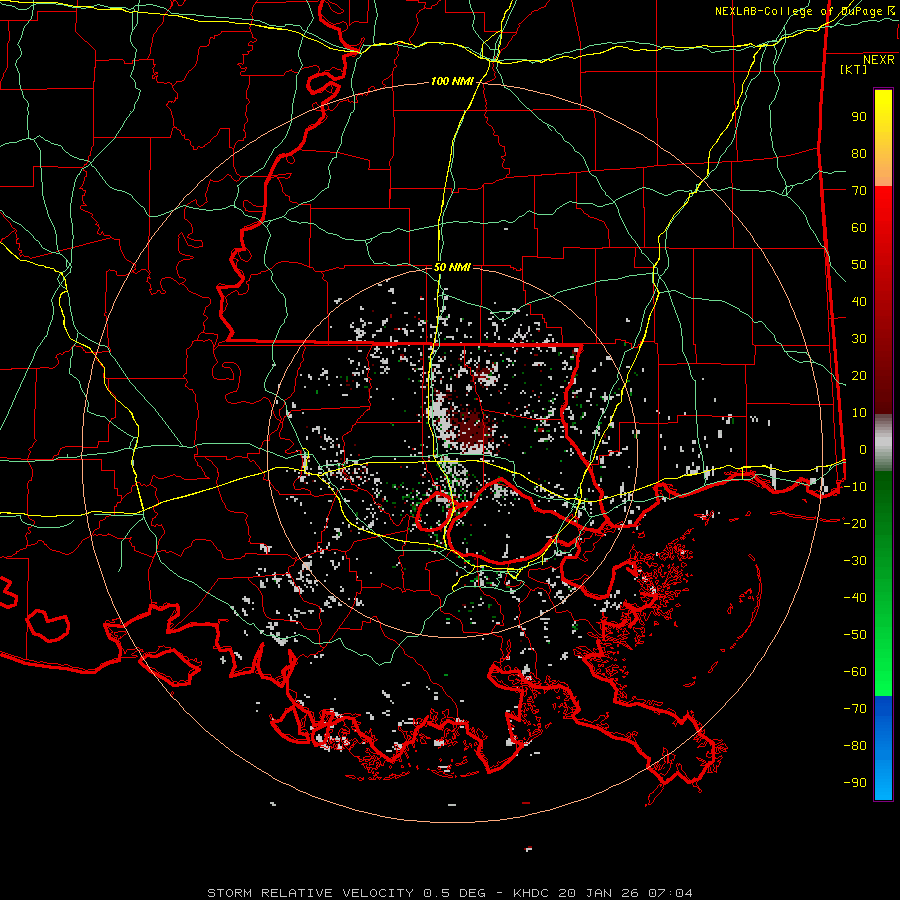Click the 80 value on velocity scale
The height and width of the screenshot is (900, 900).
(859, 154)
